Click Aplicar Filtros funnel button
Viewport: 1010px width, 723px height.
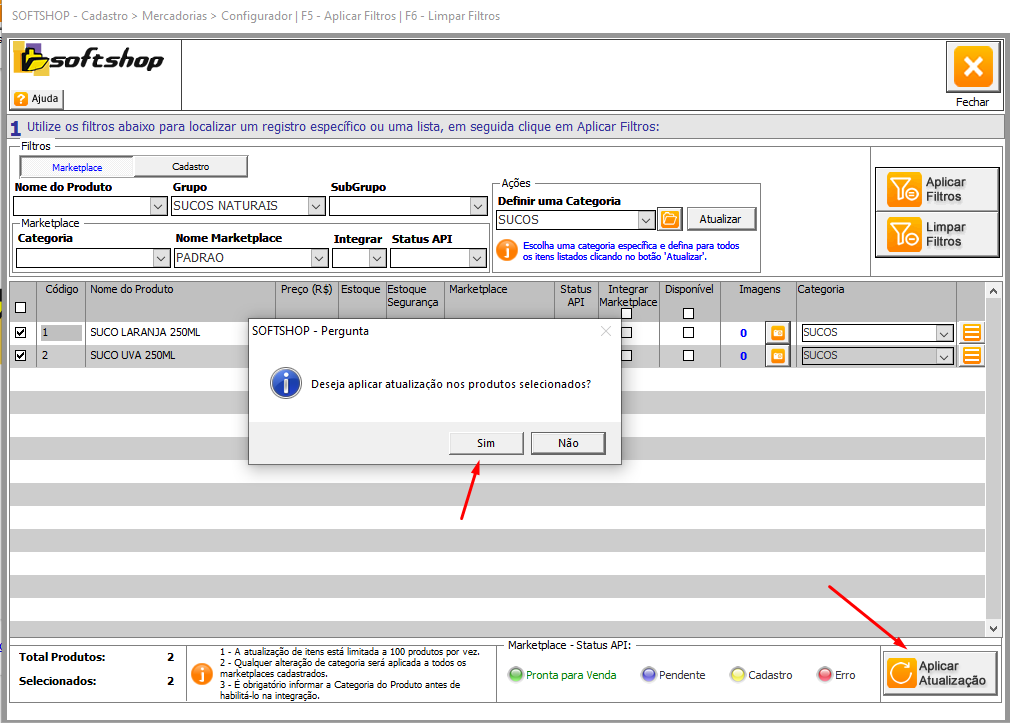click(x=936, y=189)
